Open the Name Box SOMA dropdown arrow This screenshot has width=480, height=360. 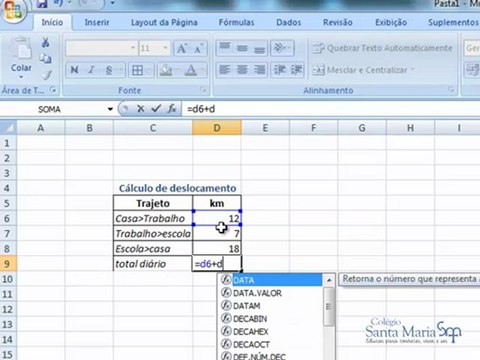click(110, 109)
